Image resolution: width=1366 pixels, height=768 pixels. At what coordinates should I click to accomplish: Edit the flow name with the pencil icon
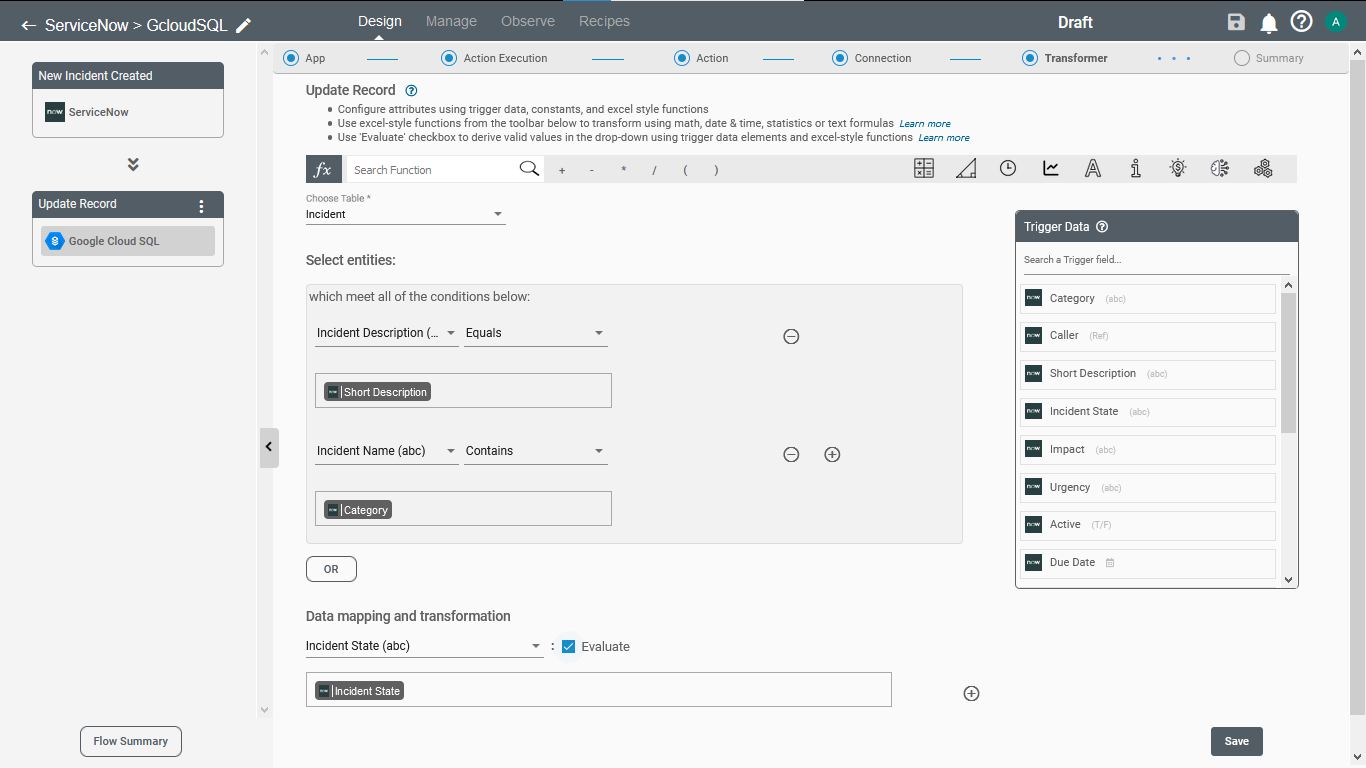(243, 25)
